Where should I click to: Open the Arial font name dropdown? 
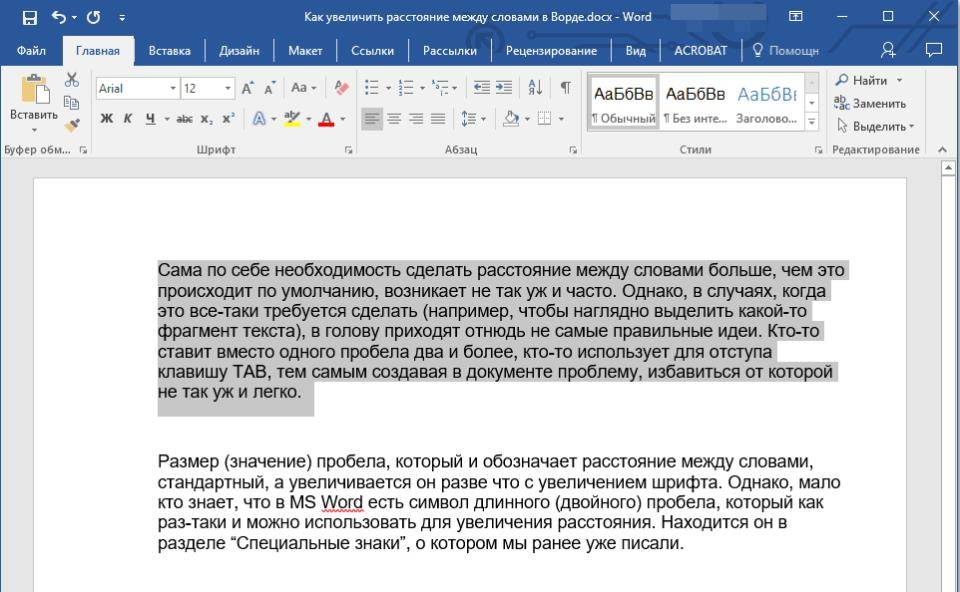(173, 88)
